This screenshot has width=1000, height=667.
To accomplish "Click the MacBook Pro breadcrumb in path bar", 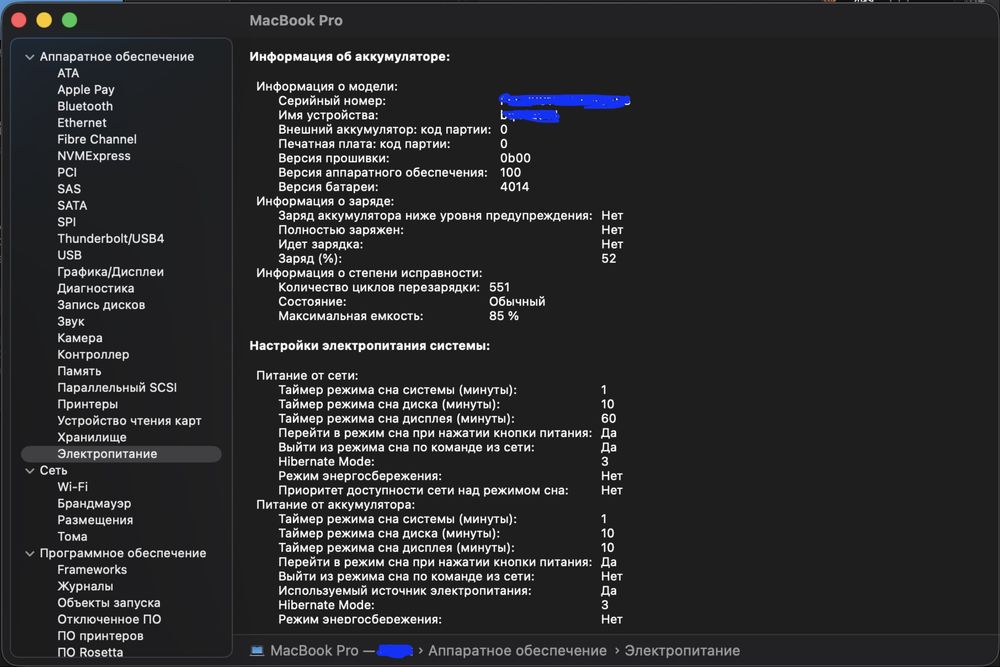I will click(314, 651).
